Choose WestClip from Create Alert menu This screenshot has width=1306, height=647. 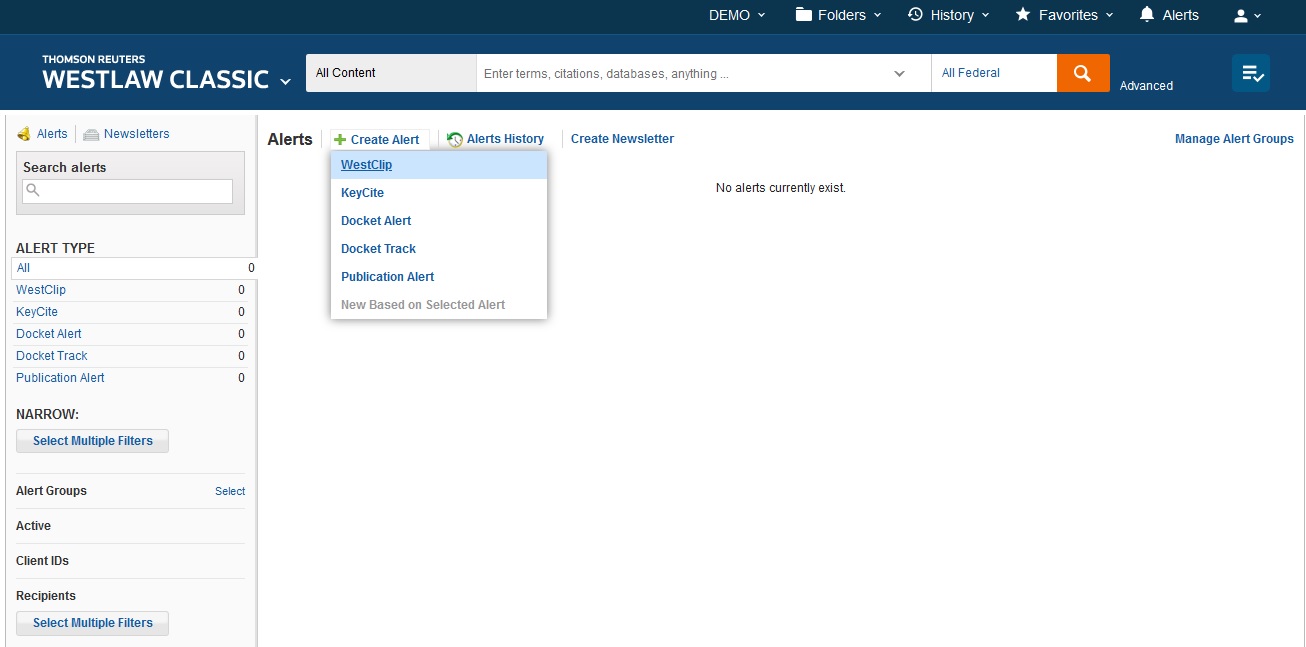coord(366,165)
